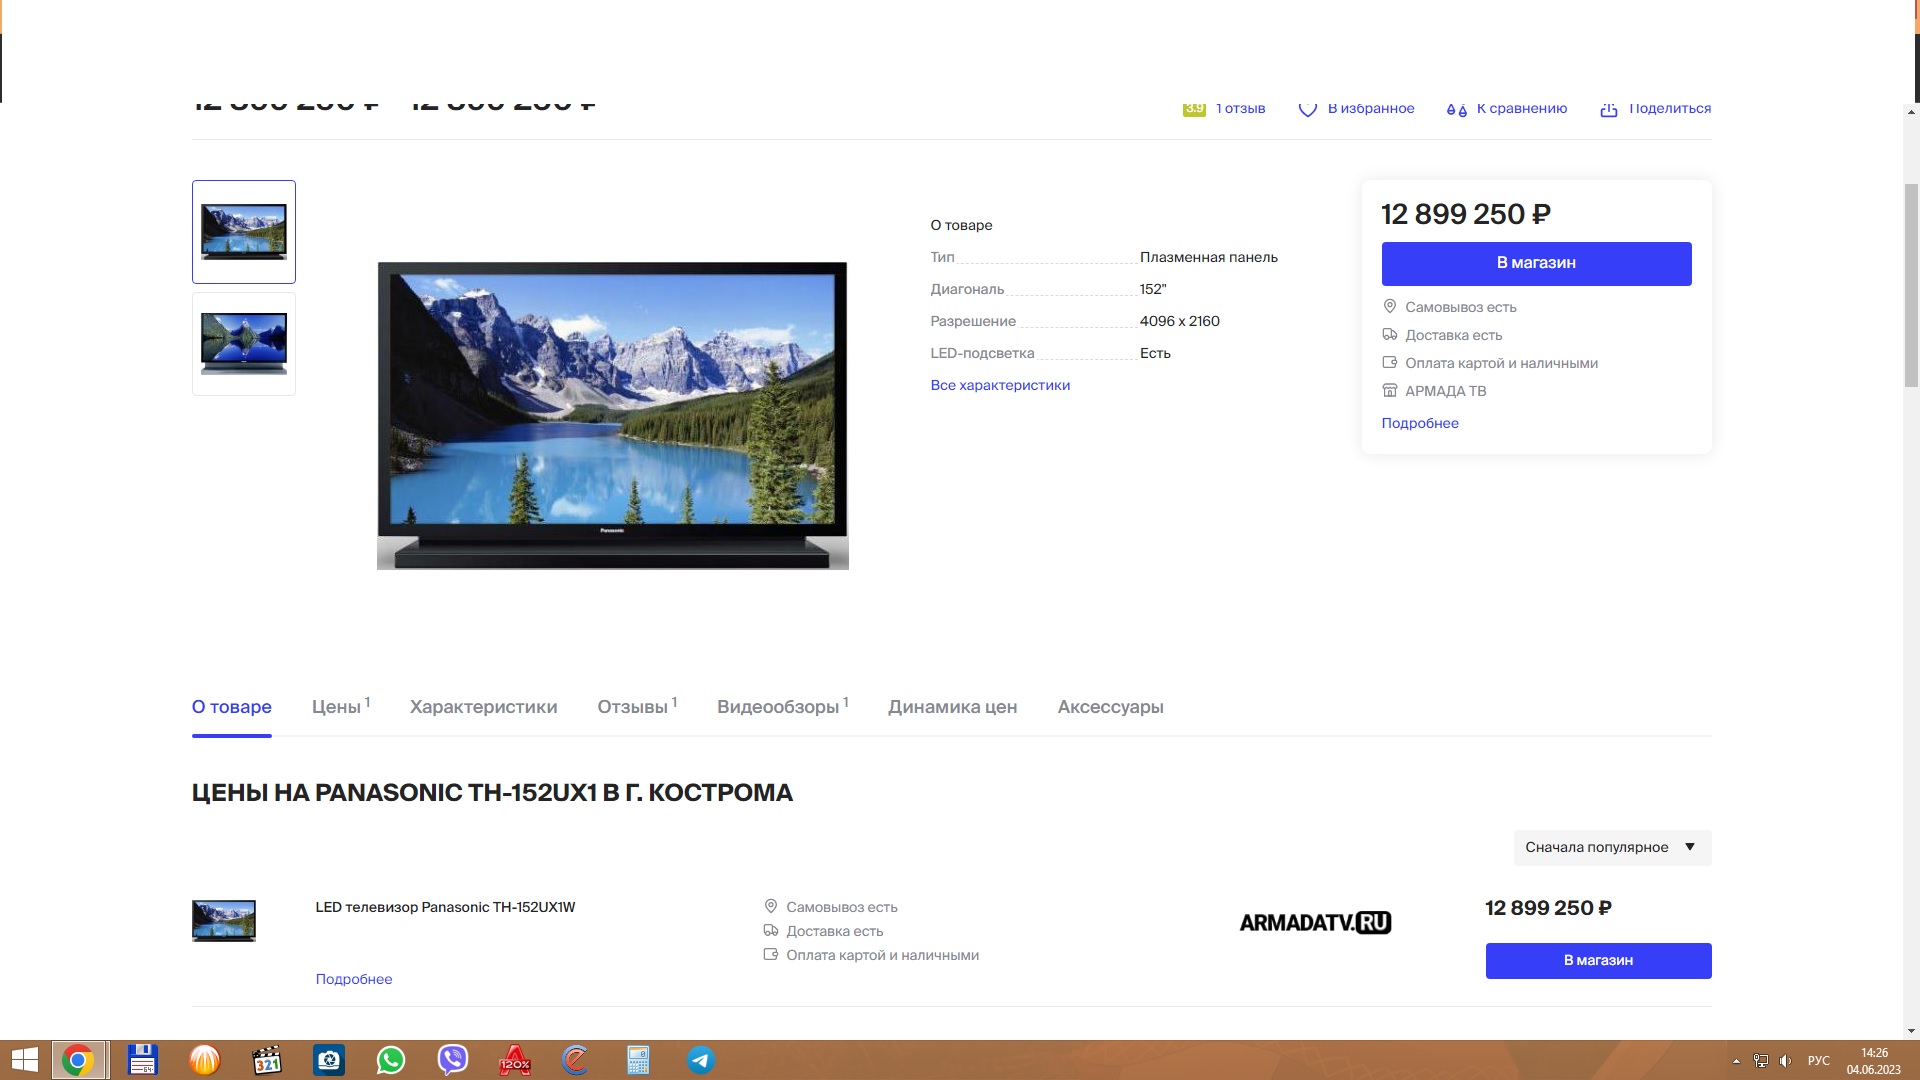Launch the red A 120% app in the taskbar
The width and height of the screenshot is (1920, 1080).
click(x=515, y=1060)
